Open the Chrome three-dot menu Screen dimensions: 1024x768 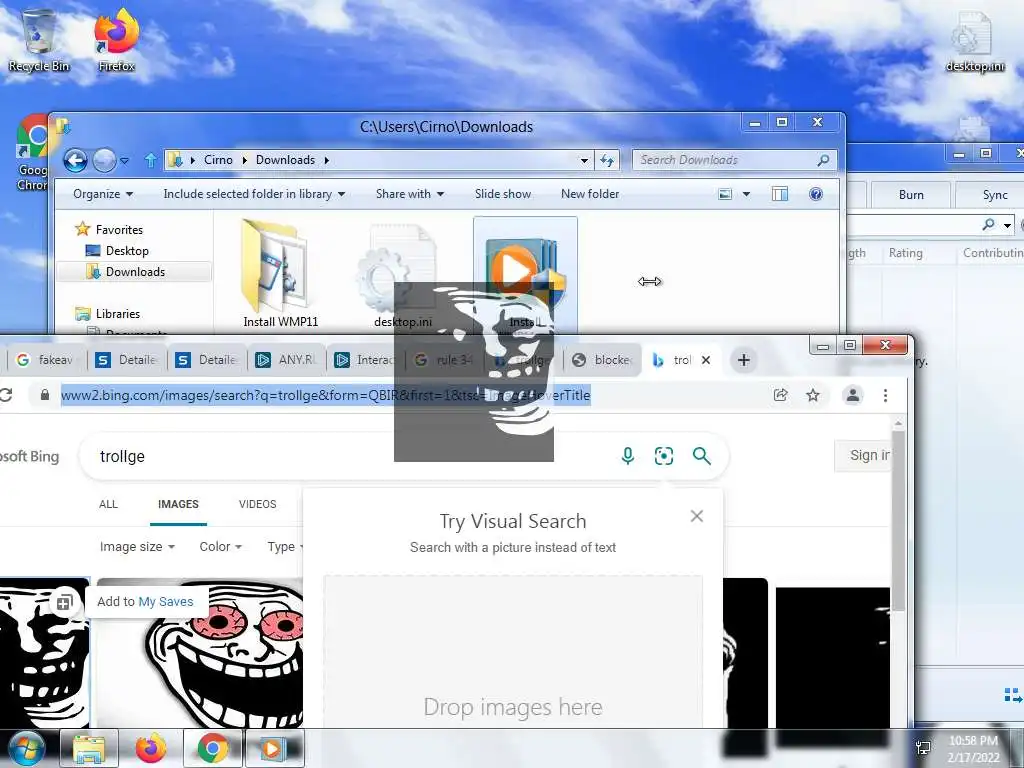[886, 395]
